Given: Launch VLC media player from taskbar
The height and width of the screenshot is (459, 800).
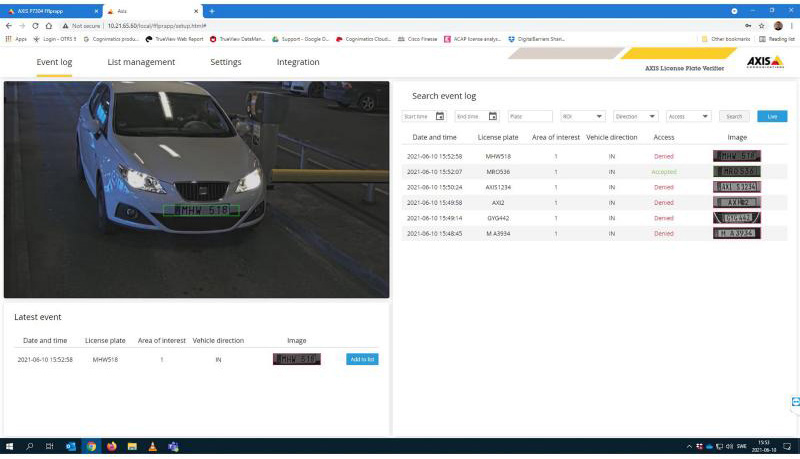Looking at the screenshot, I should pyautogui.click(x=152, y=446).
